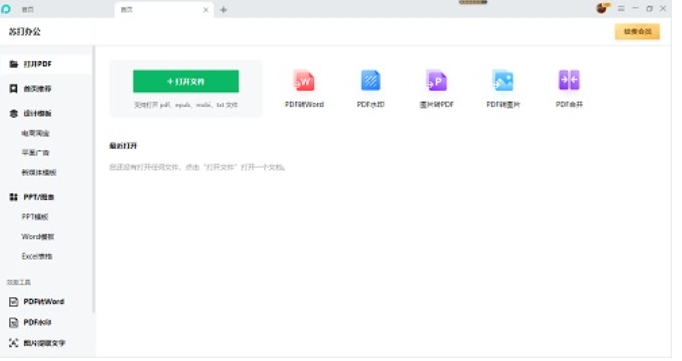
Task: Open Excel表格 sidebar entry
Action: [x=37, y=256]
